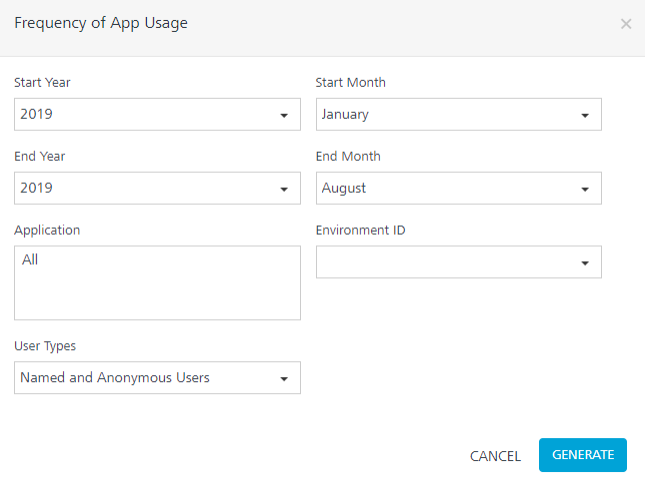Click the GENERATE button

coord(582,455)
